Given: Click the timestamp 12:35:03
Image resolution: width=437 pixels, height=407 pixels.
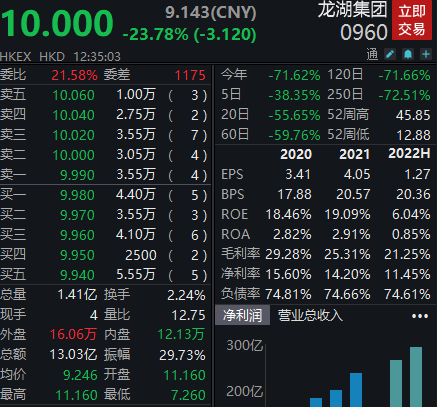Looking at the screenshot, I should (x=97, y=57).
